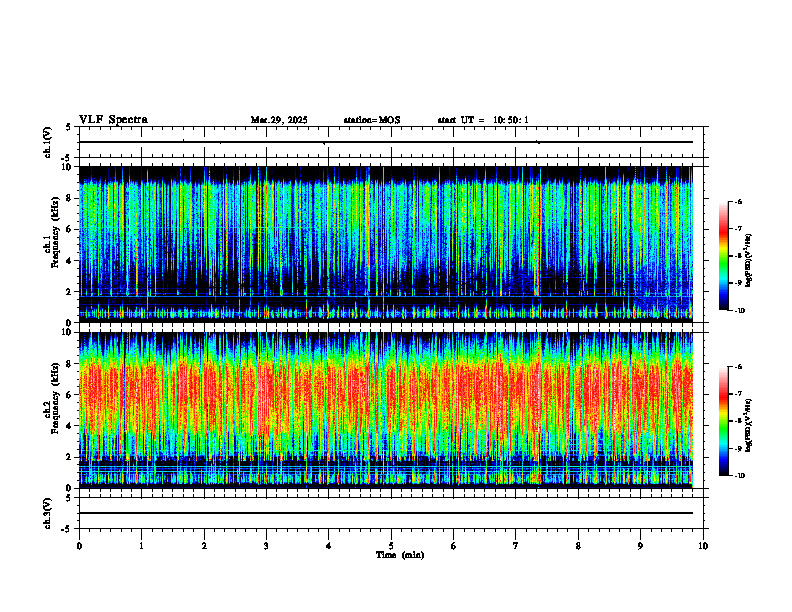Click time axis tick label "1"
This screenshot has height=612, width=792.
point(141,546)
